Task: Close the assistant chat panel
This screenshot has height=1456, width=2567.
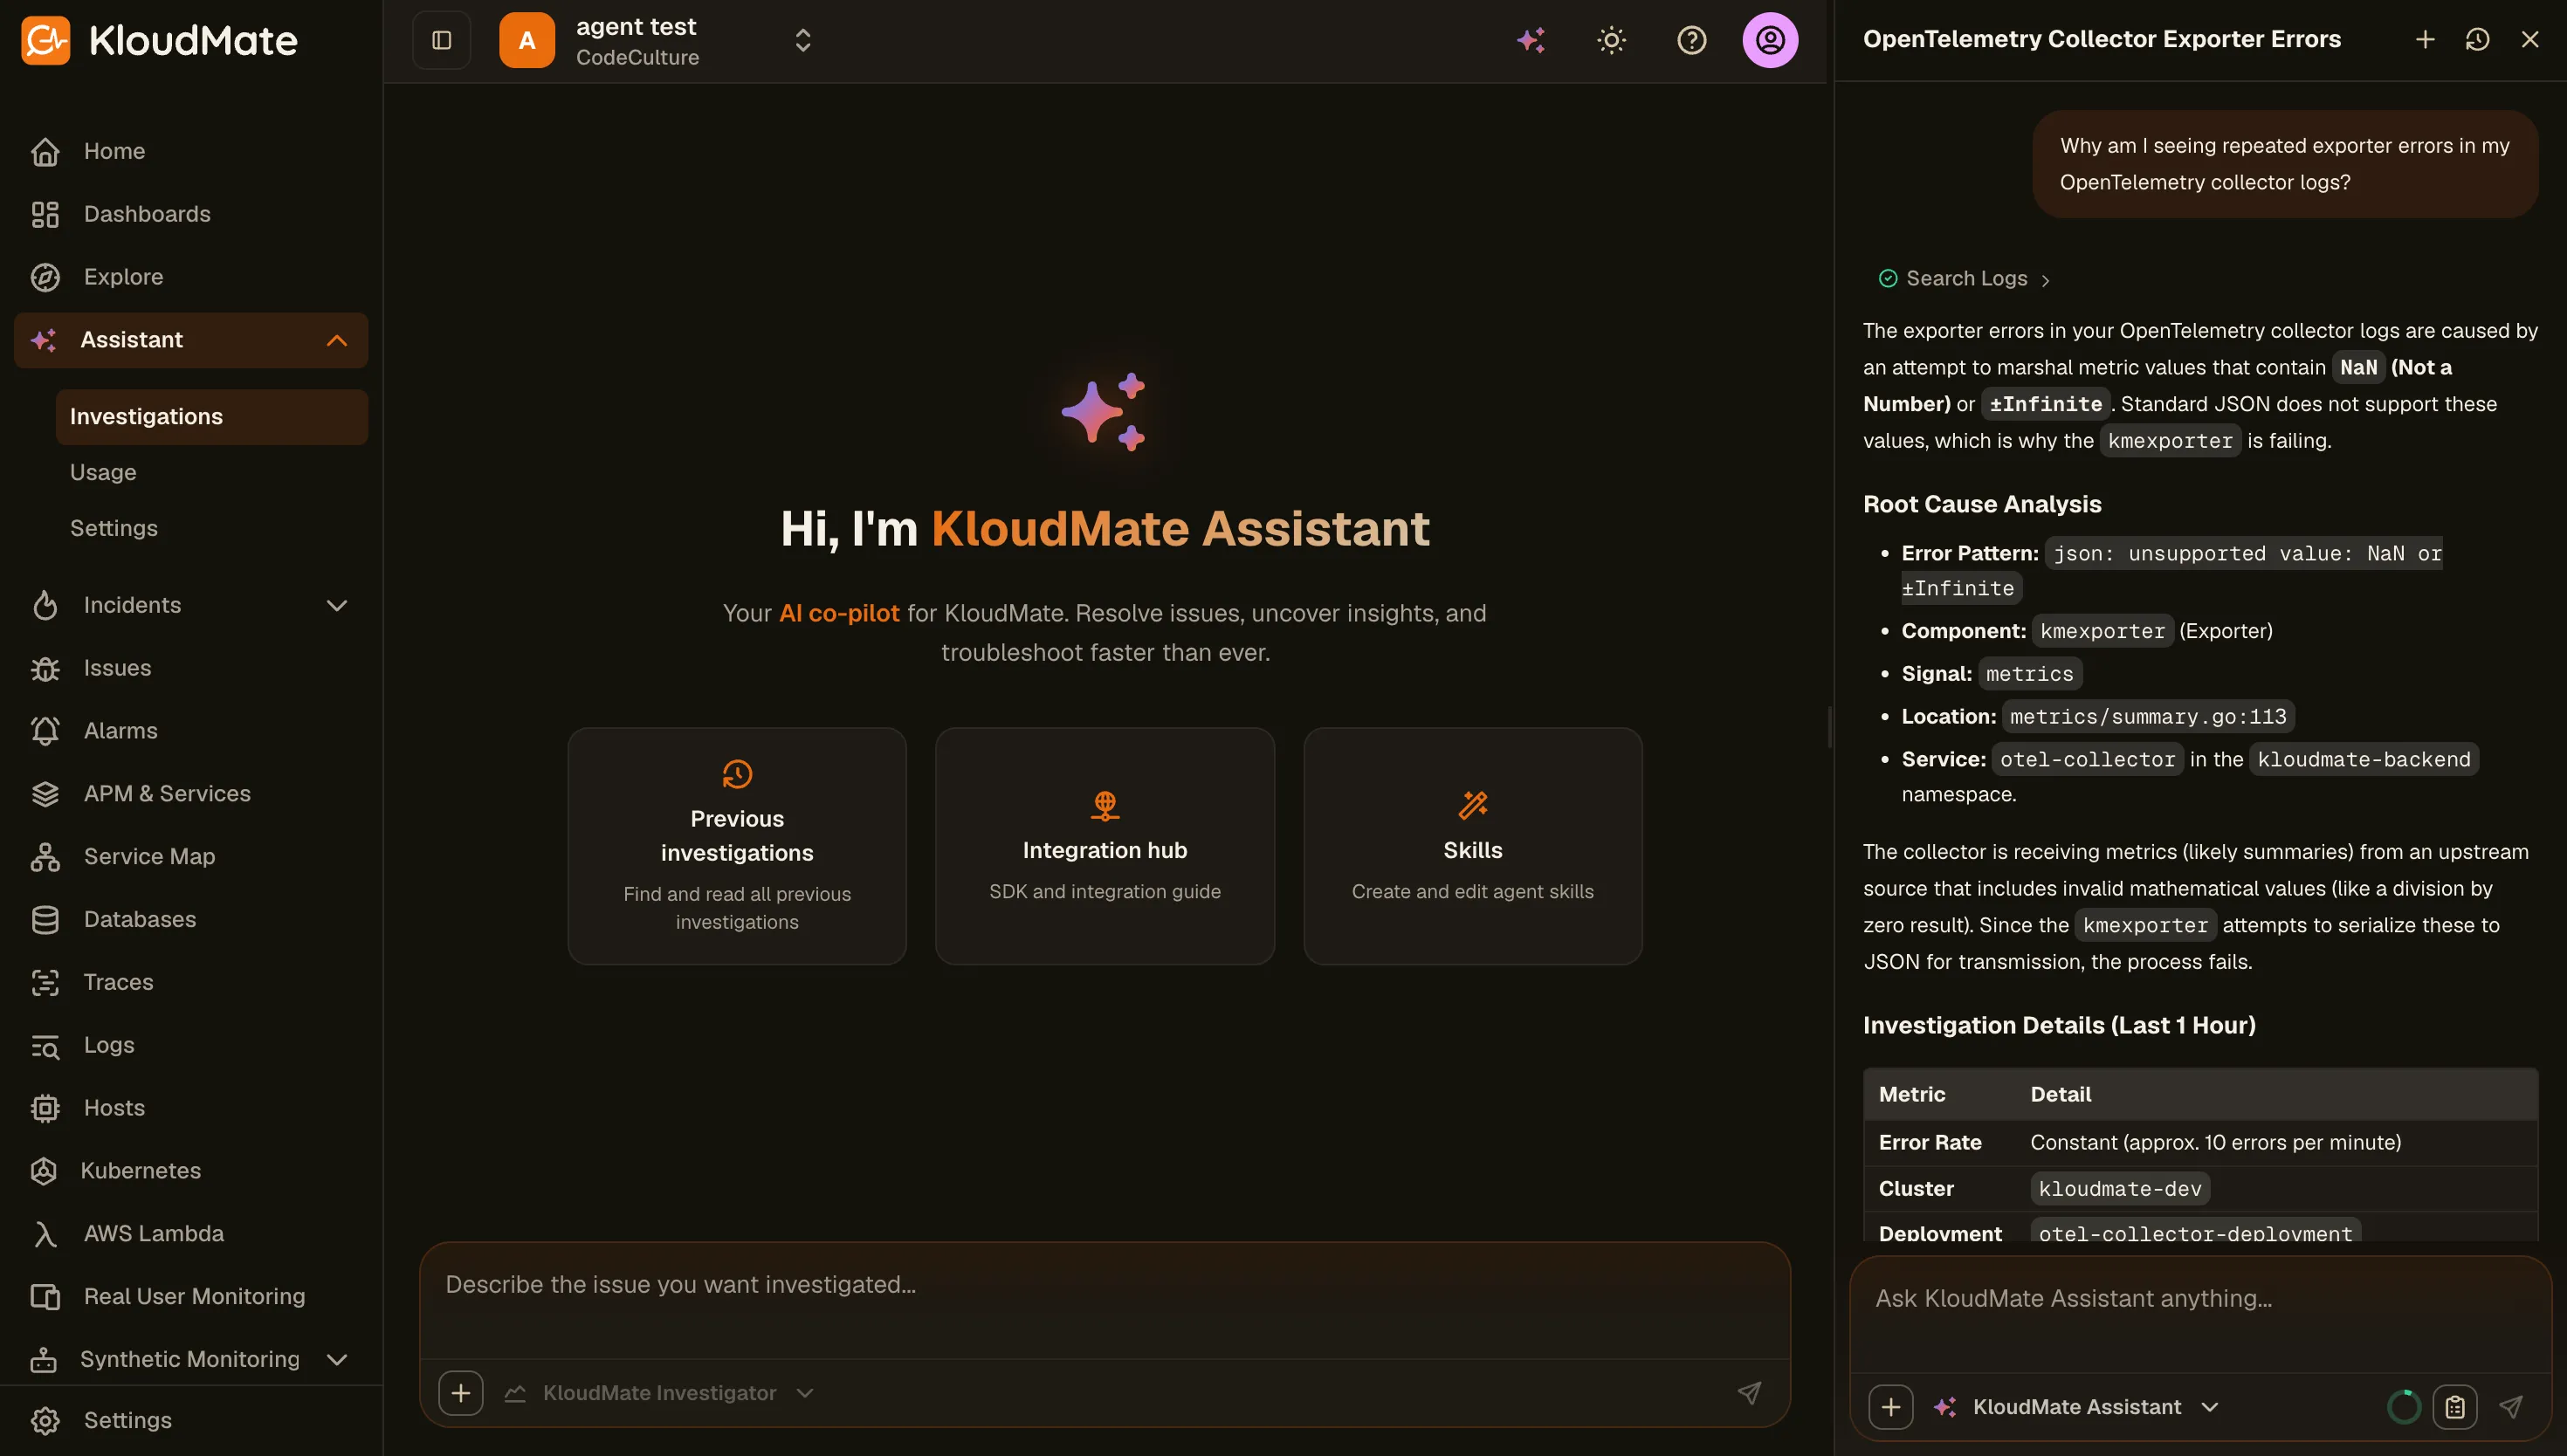Action: (2530, 39)
